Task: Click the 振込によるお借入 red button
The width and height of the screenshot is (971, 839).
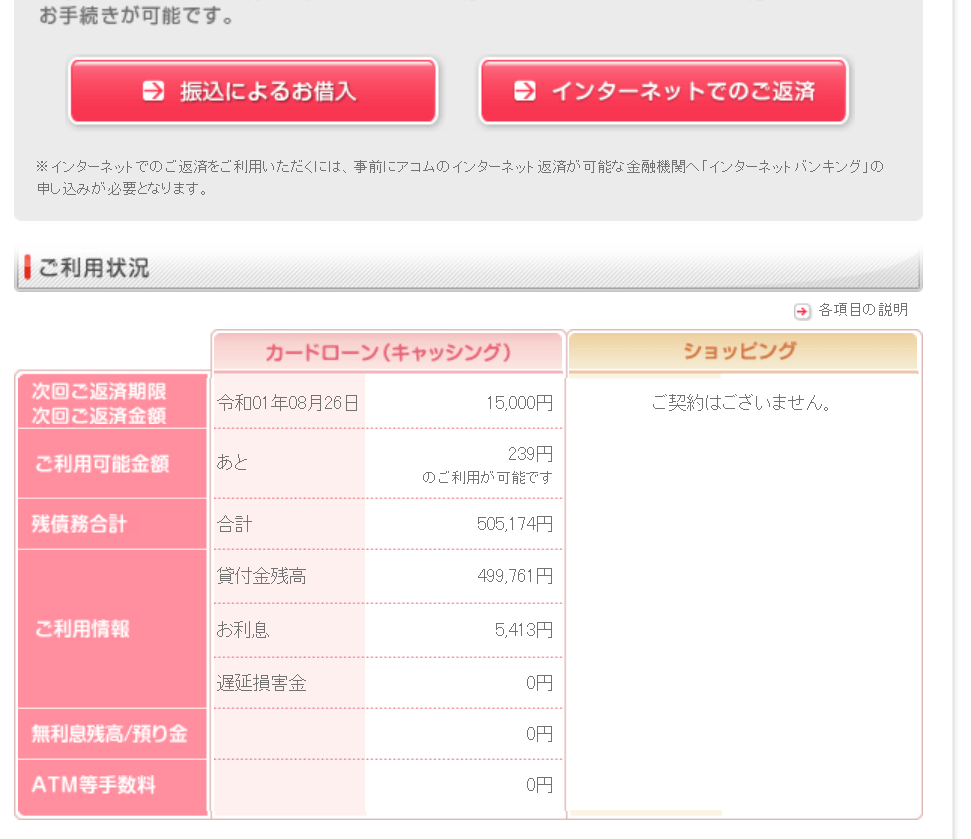Action: [253, 91]
